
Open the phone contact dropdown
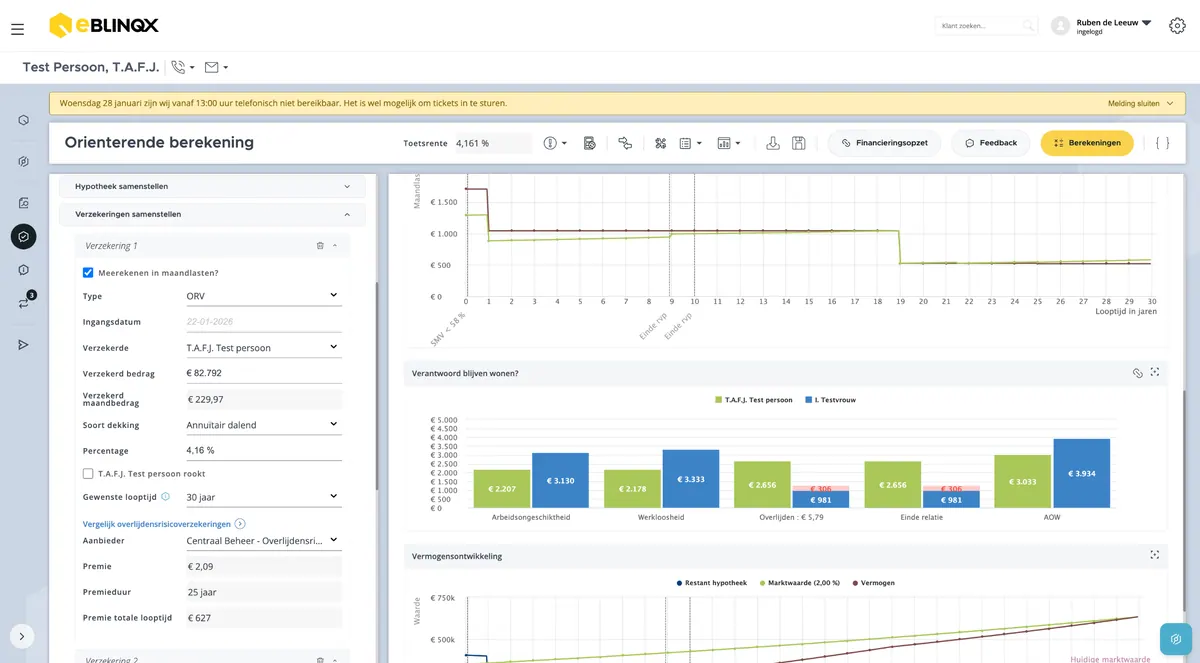click(183, 67)
